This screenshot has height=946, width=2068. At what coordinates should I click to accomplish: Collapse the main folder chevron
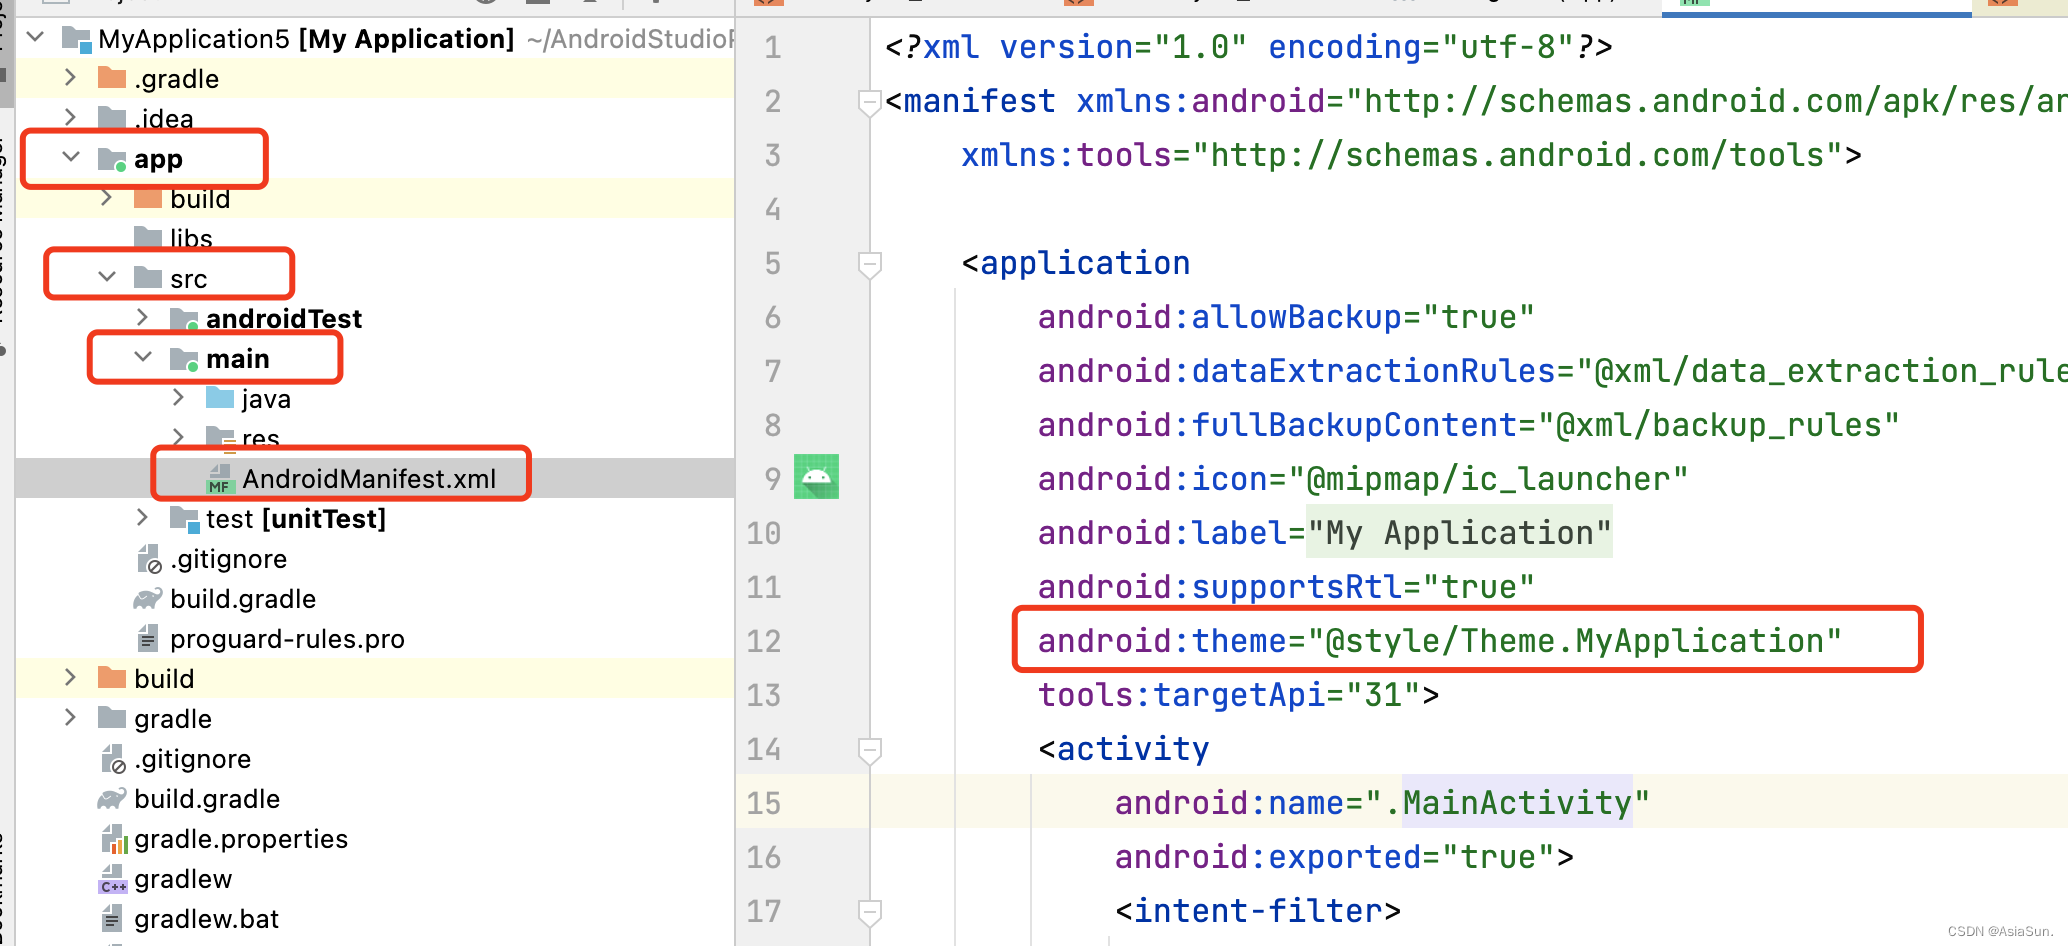tap(143, 357)
